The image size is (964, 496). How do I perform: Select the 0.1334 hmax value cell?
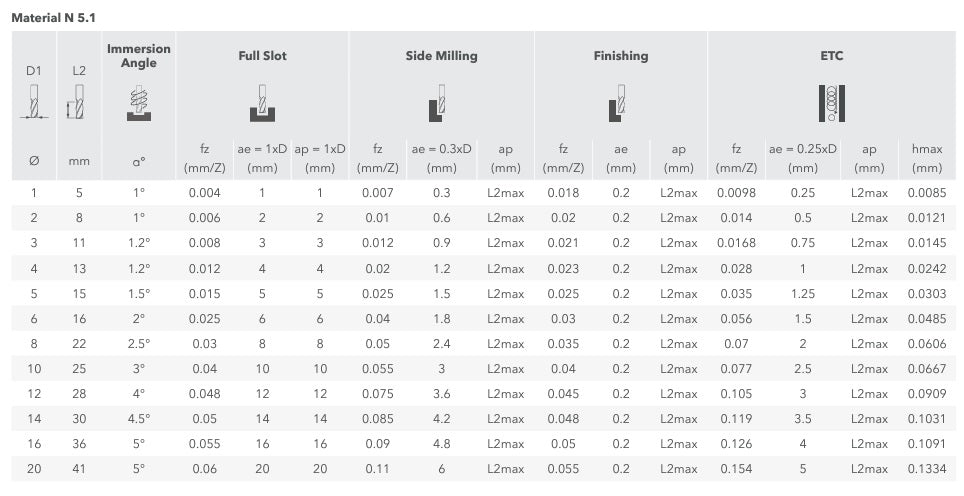pyautogui.click(x=927, y=469)
